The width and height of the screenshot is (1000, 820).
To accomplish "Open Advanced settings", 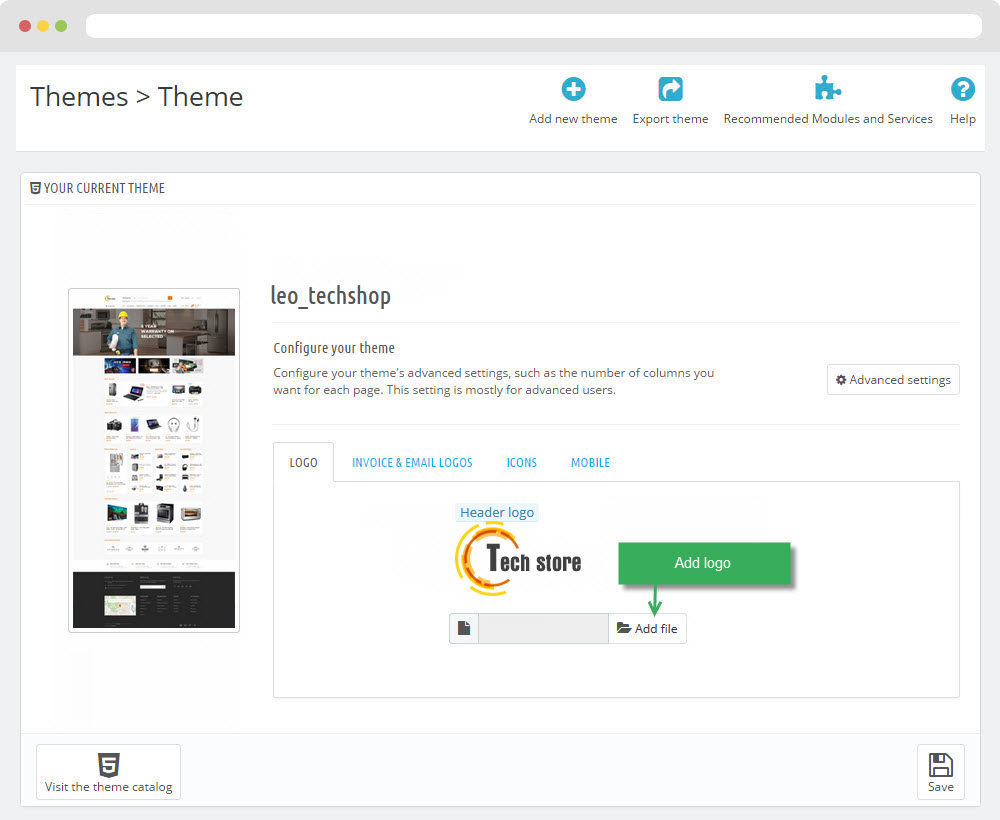I will [893, 379].
